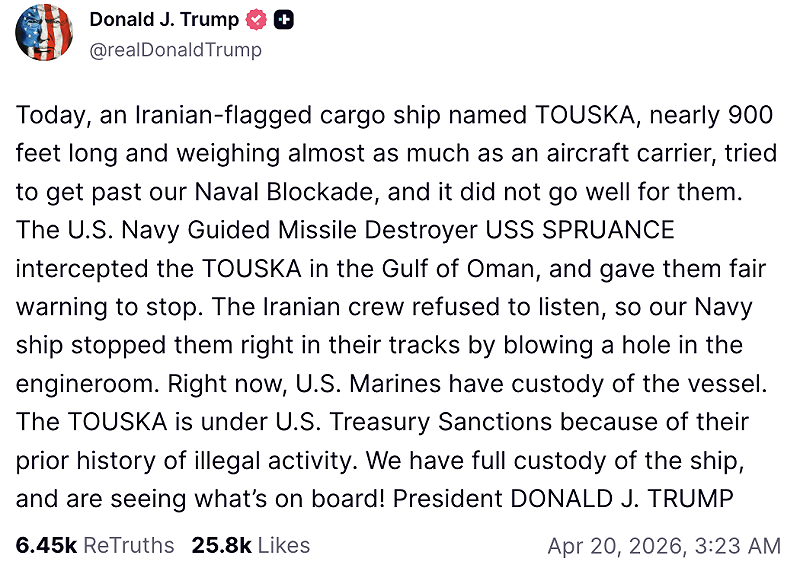
Task: Open the Donald J. Trump display name
Action: [165, 20]
